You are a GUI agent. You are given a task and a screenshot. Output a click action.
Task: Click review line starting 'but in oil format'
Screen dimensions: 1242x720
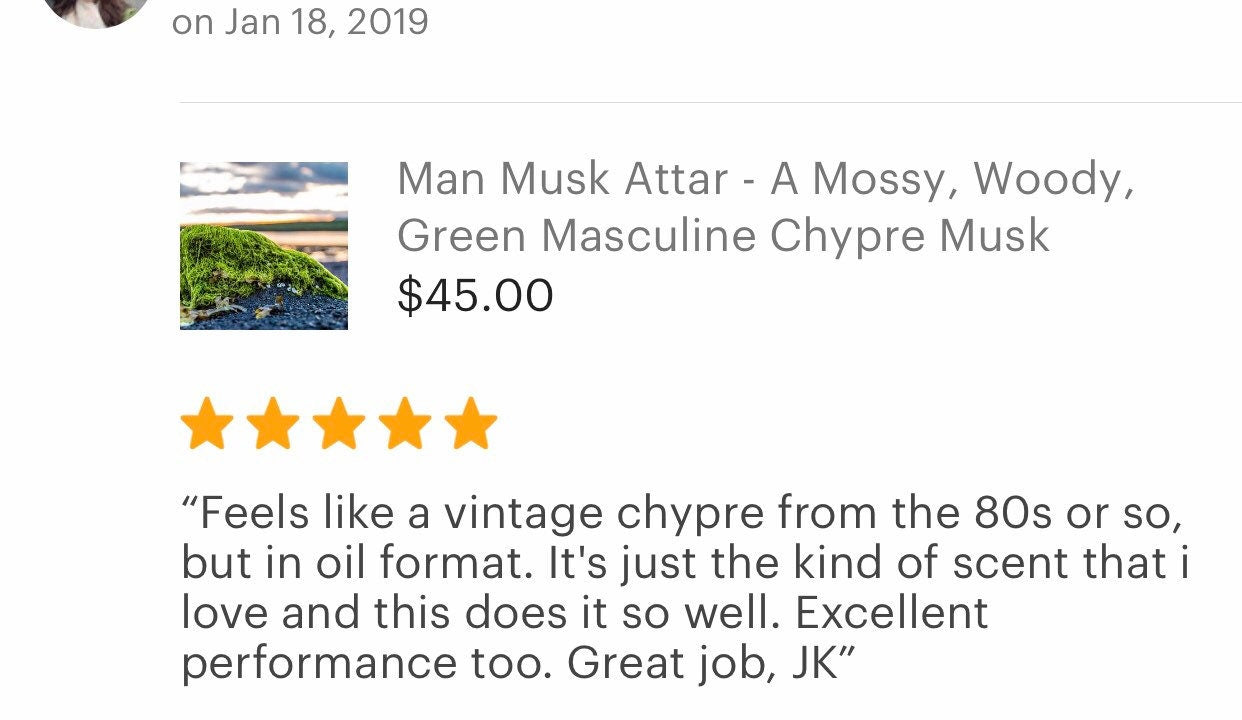click(684, 564)
